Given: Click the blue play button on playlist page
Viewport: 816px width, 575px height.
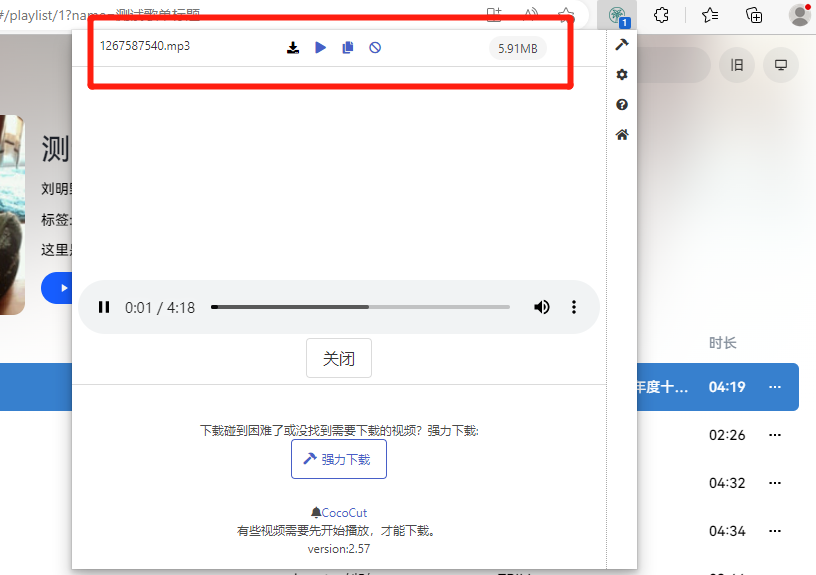Looking at the screenshot, I should point(57,288).
